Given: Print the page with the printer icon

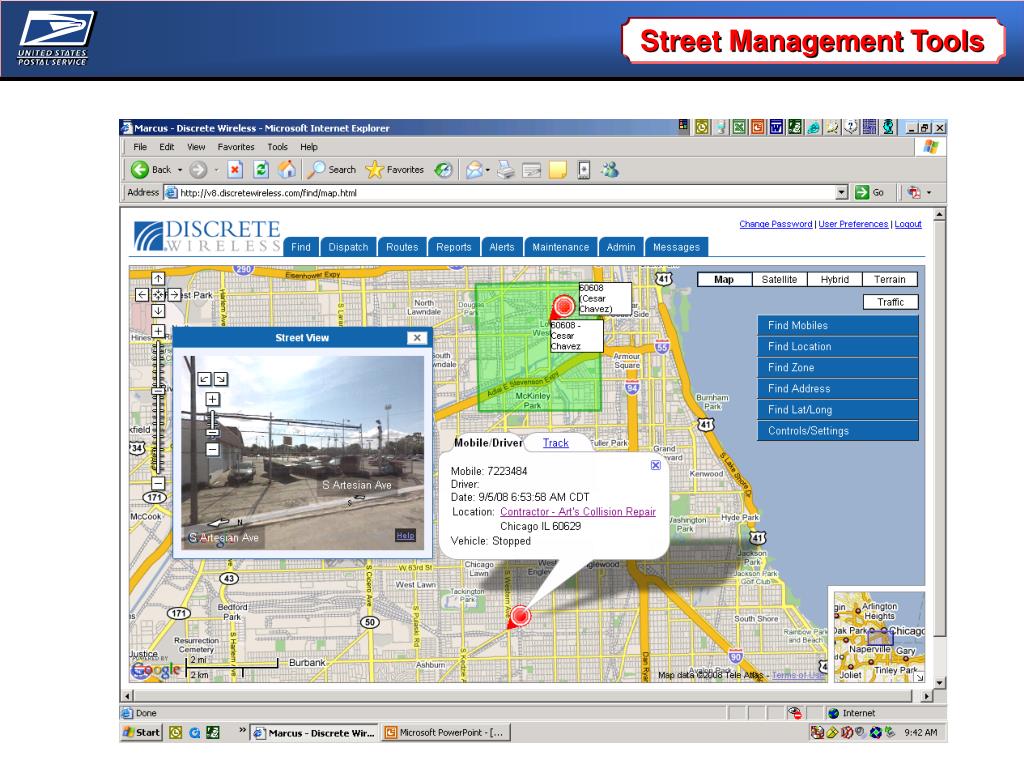Looking at the screenshot, I should [506, 170].
